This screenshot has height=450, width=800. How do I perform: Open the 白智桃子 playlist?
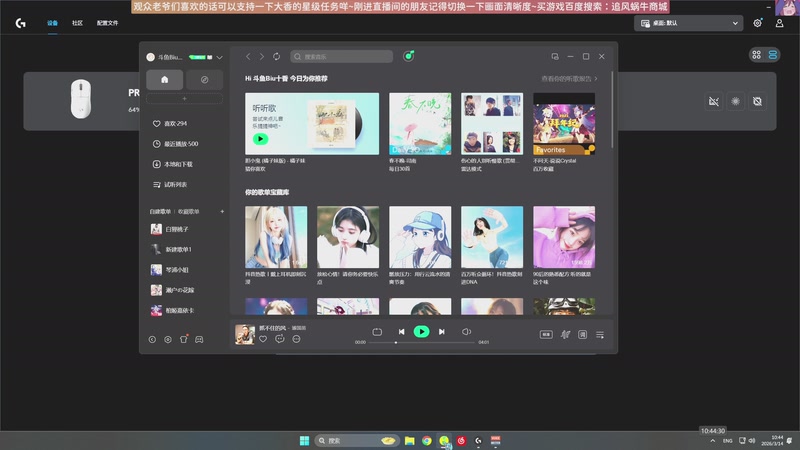[170, 229]
